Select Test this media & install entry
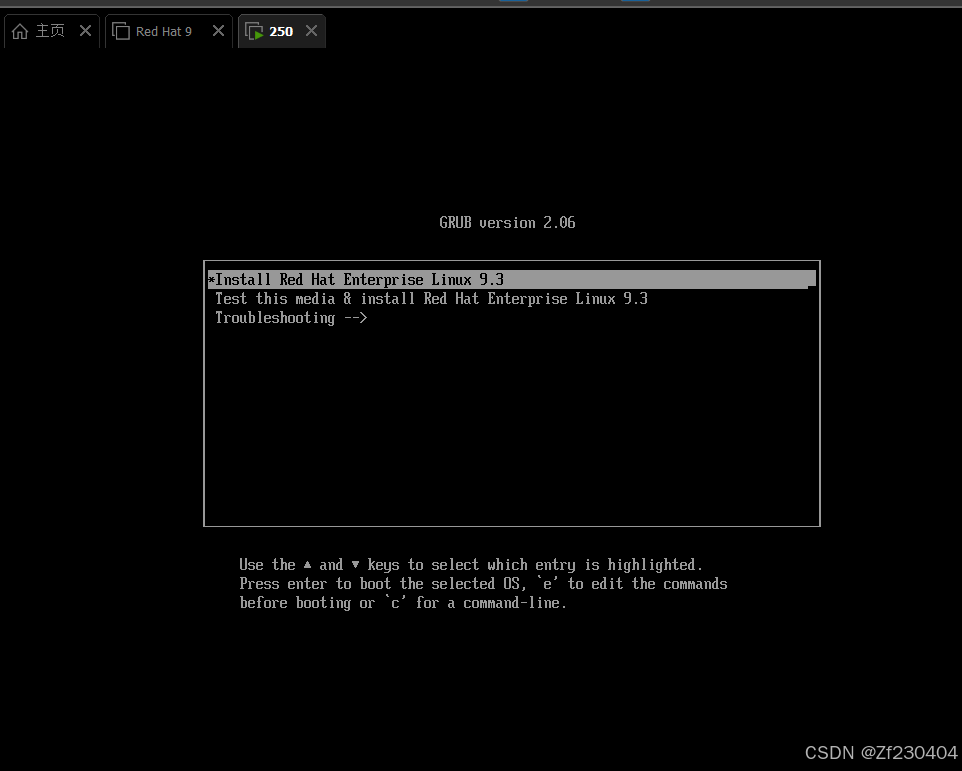This screenshot has height=771, width=962. click(431, 299)
